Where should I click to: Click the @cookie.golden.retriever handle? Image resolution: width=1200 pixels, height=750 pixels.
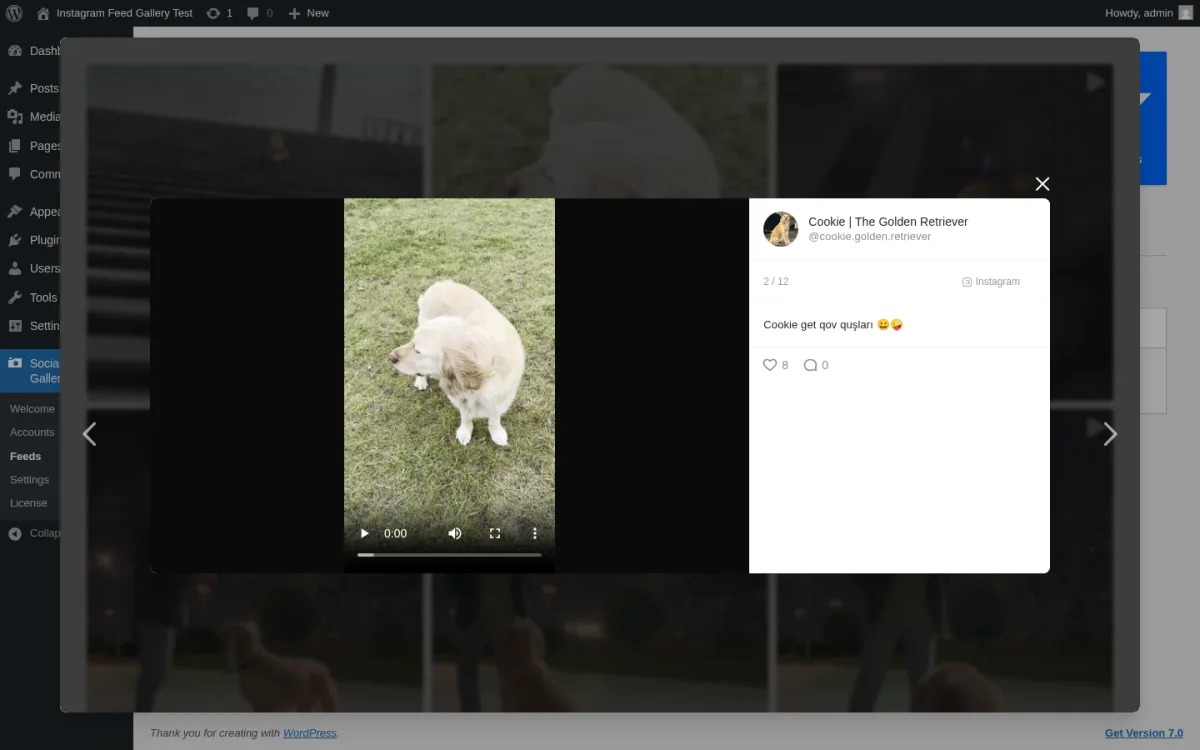[x=869, y=237]
